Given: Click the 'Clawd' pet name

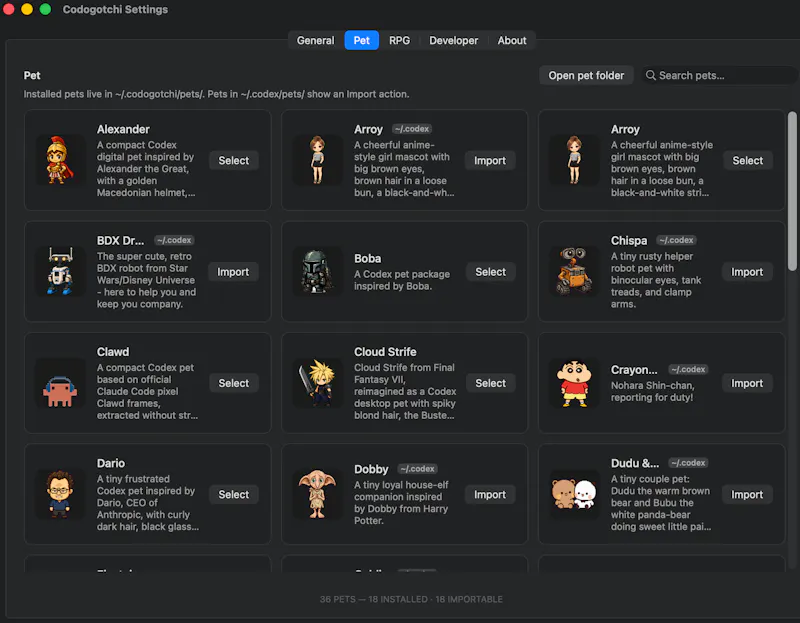Looking at the screenshot, I should click(x=113, y=352).
